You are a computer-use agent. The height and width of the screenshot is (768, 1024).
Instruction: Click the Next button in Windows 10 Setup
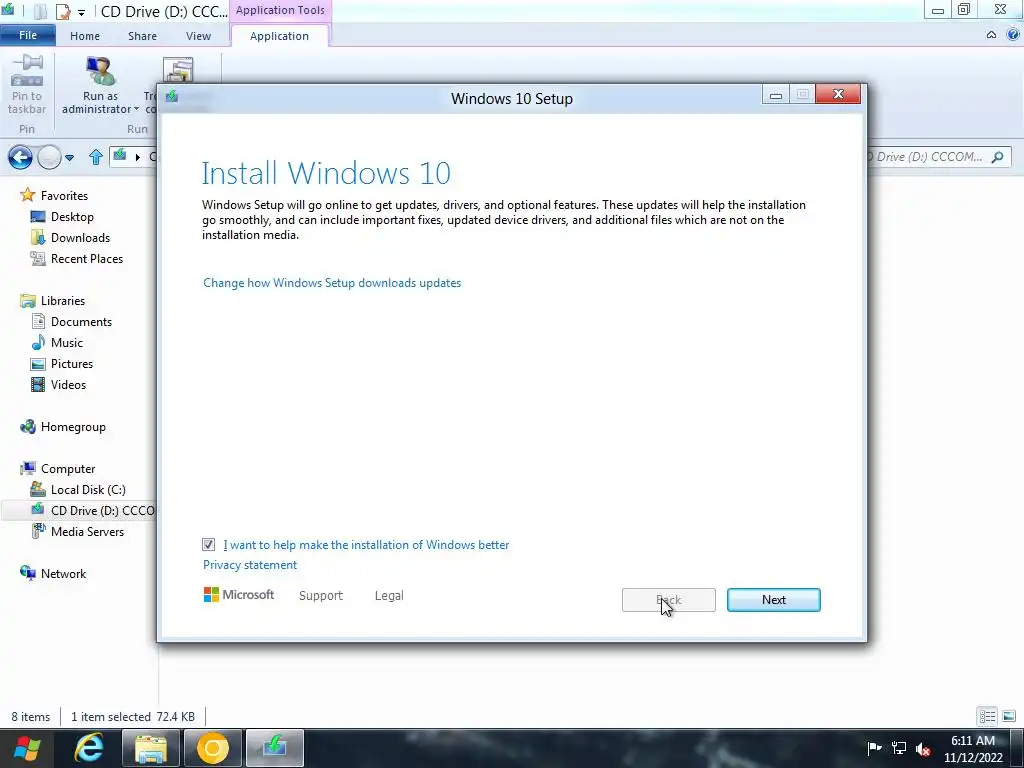coord(773,600)
